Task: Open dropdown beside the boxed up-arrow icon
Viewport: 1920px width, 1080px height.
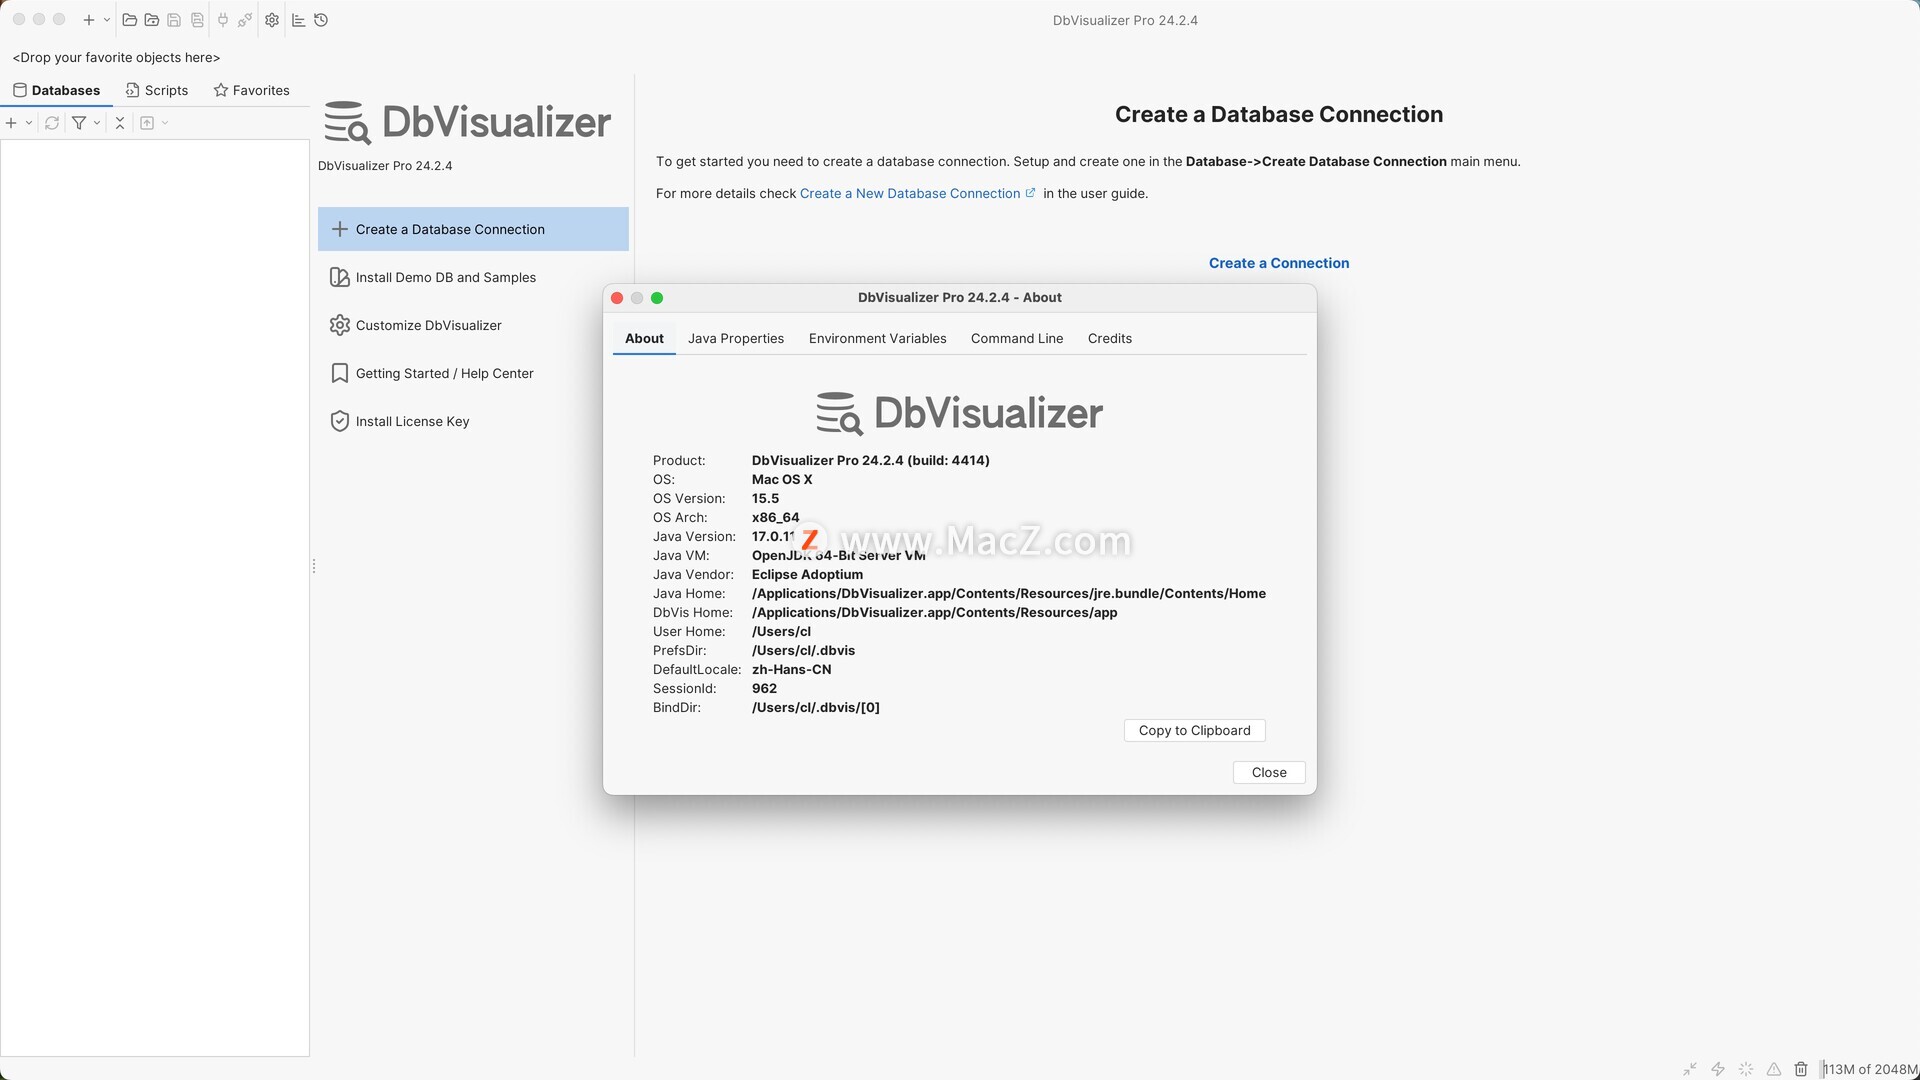Action: point(165,123)
